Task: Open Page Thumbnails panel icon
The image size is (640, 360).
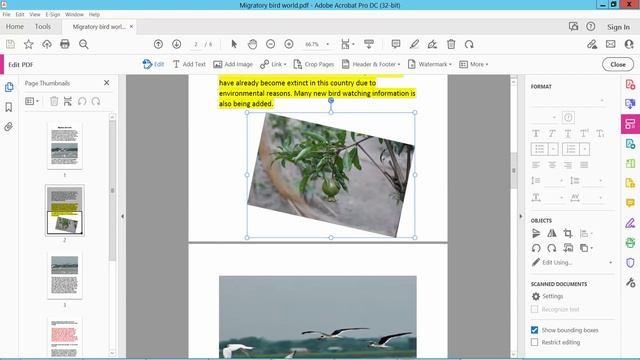Action: point(9,87)
